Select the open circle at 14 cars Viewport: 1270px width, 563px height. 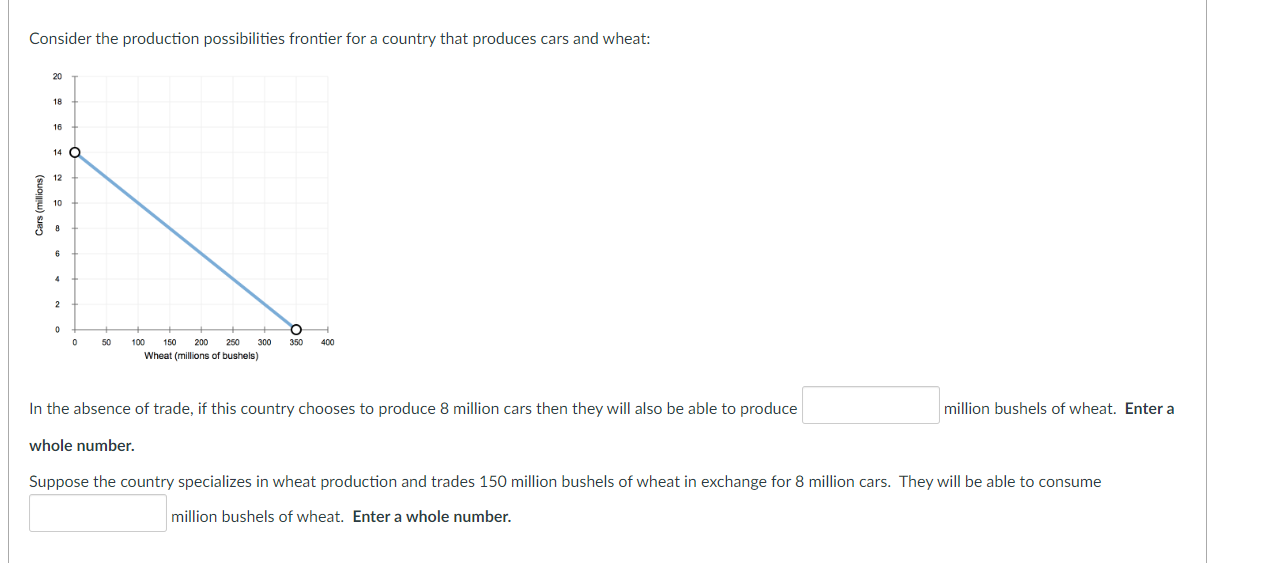coord(74,153)
